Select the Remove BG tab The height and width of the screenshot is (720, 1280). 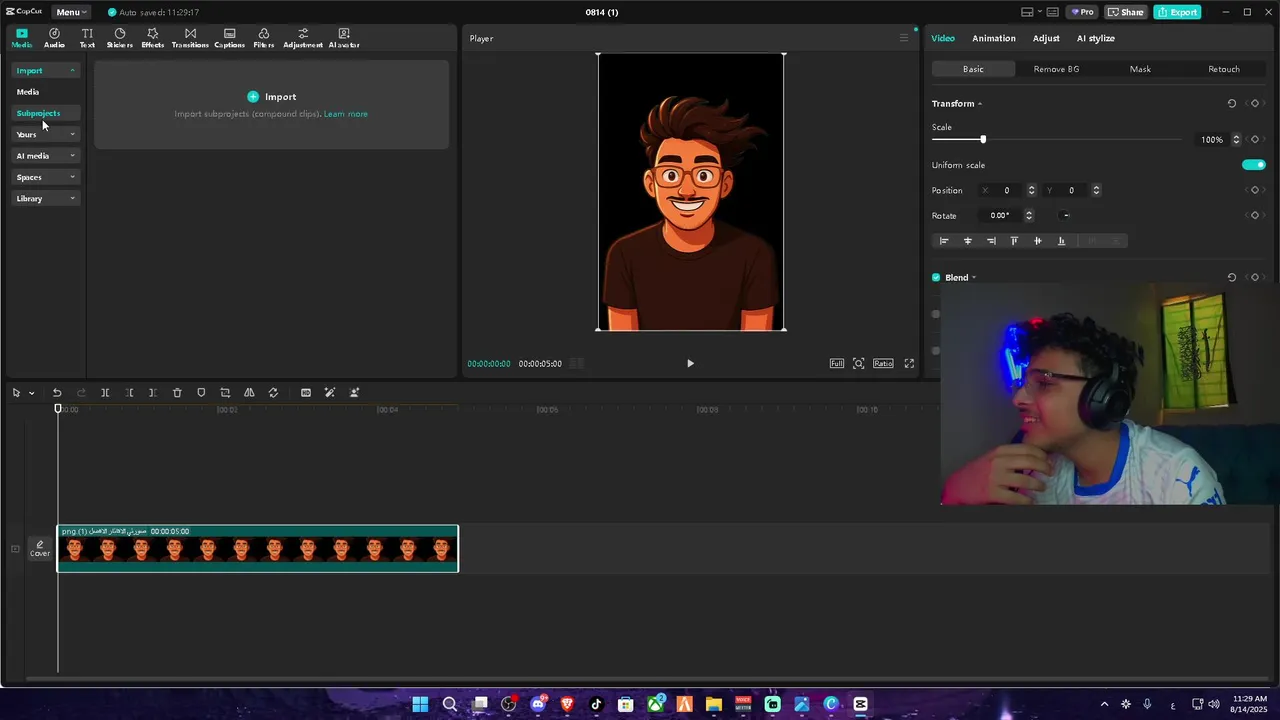click(x=1056, y=69)
